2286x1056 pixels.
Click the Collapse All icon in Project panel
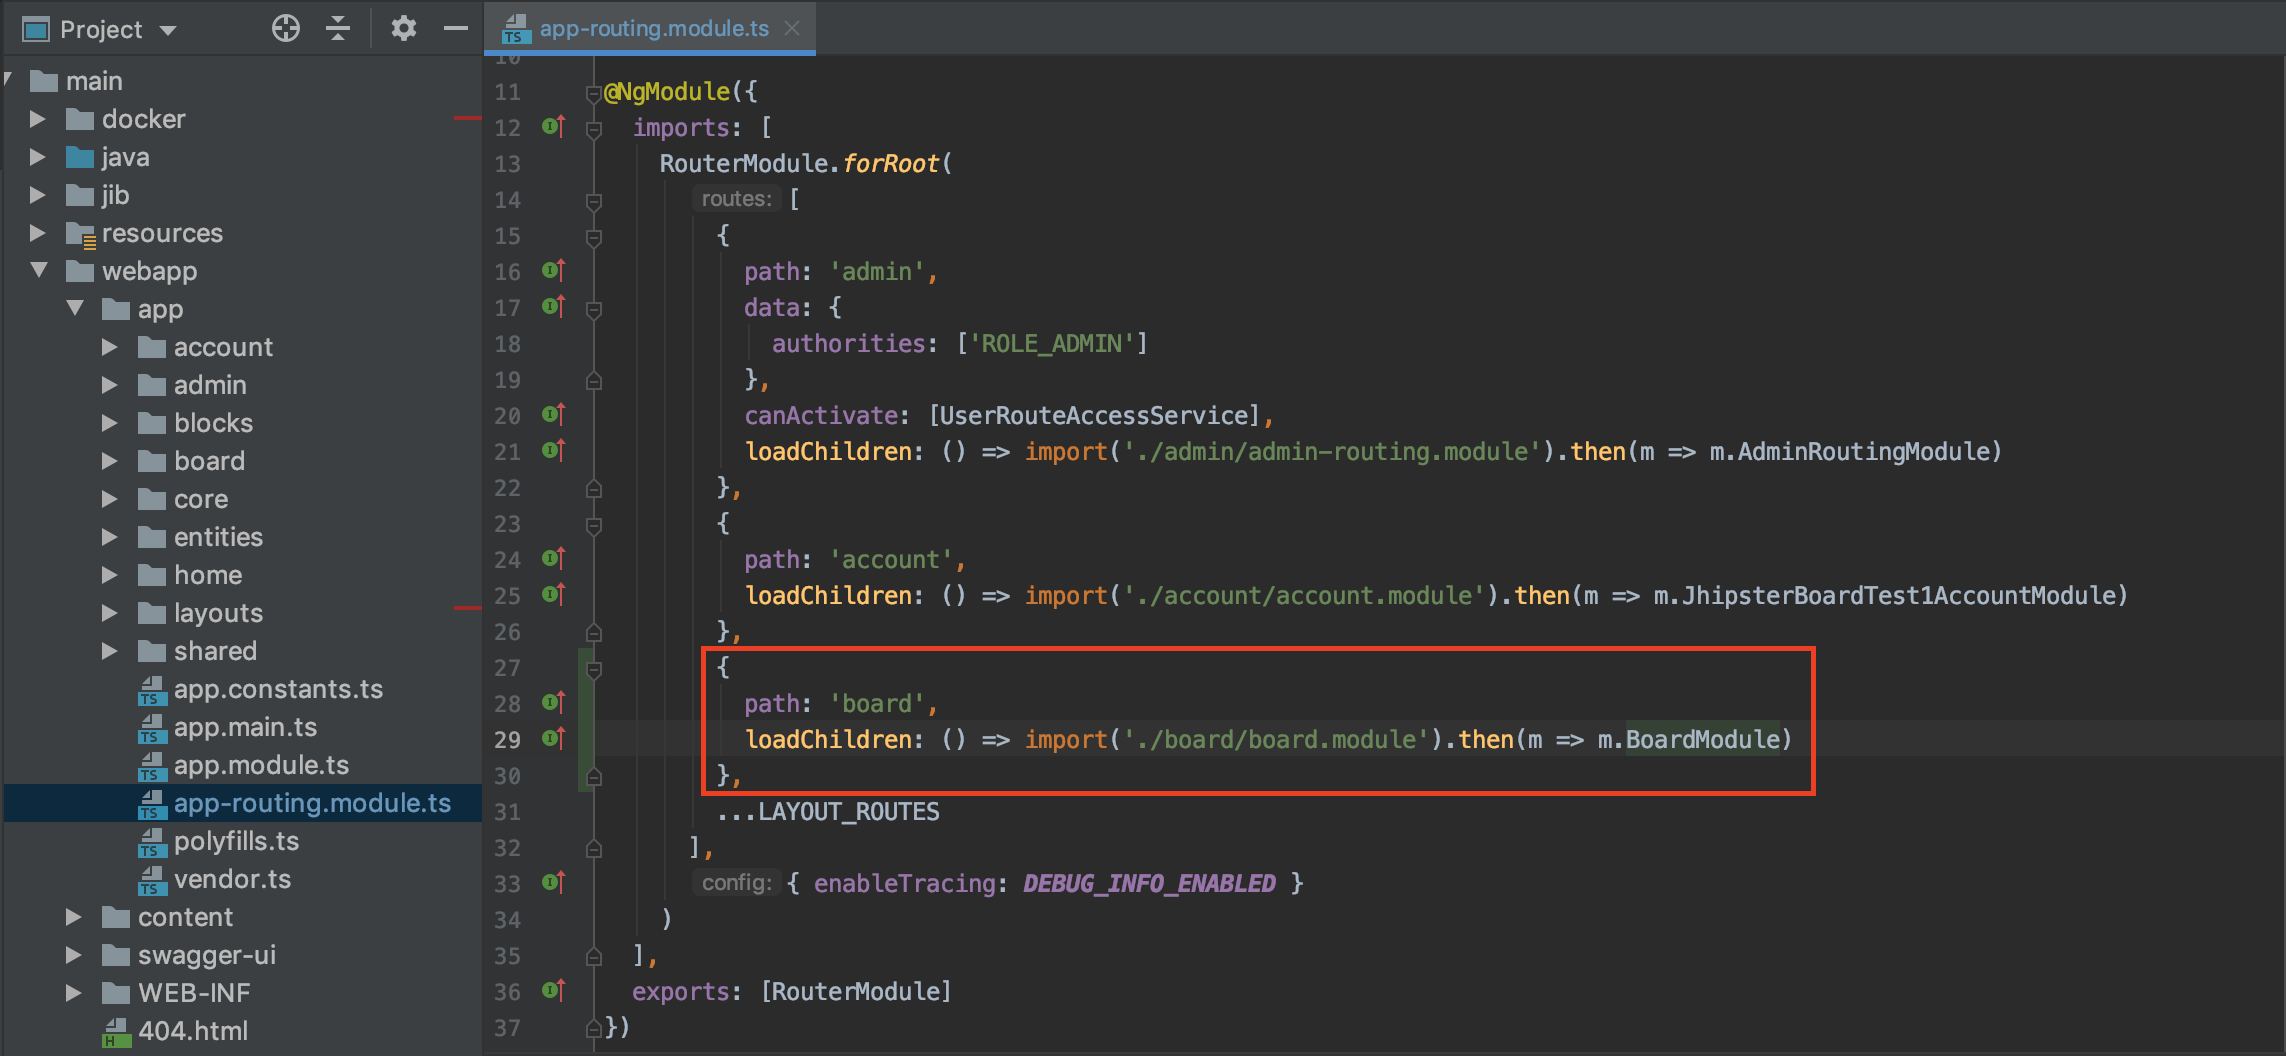pos(338,29)
